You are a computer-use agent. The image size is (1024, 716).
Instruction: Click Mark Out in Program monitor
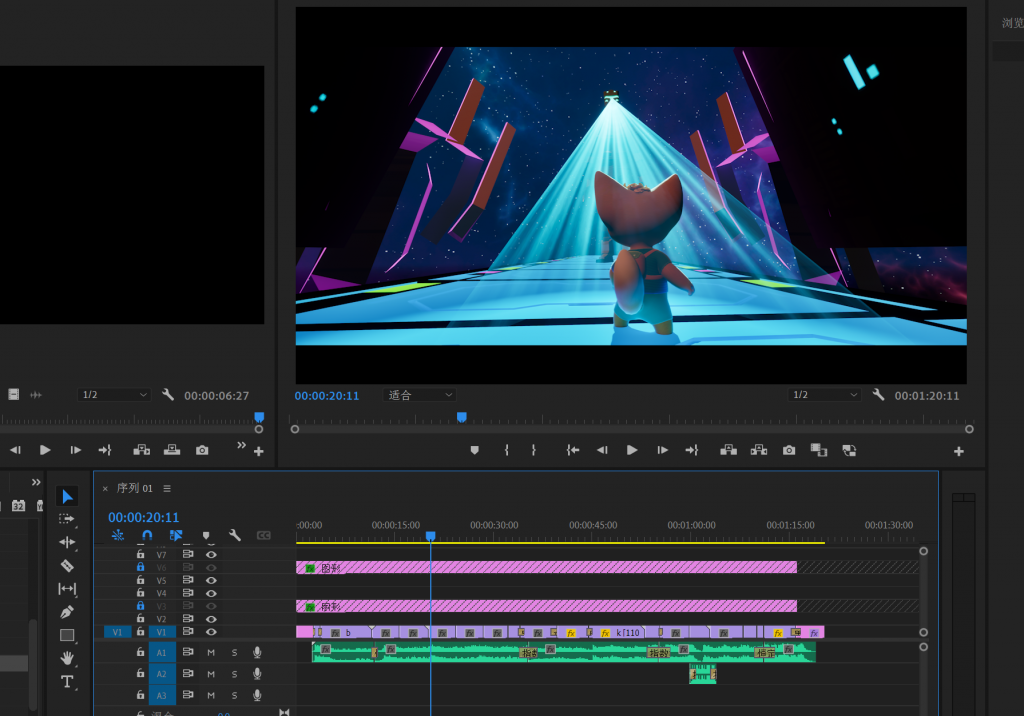tap(534, 450)
